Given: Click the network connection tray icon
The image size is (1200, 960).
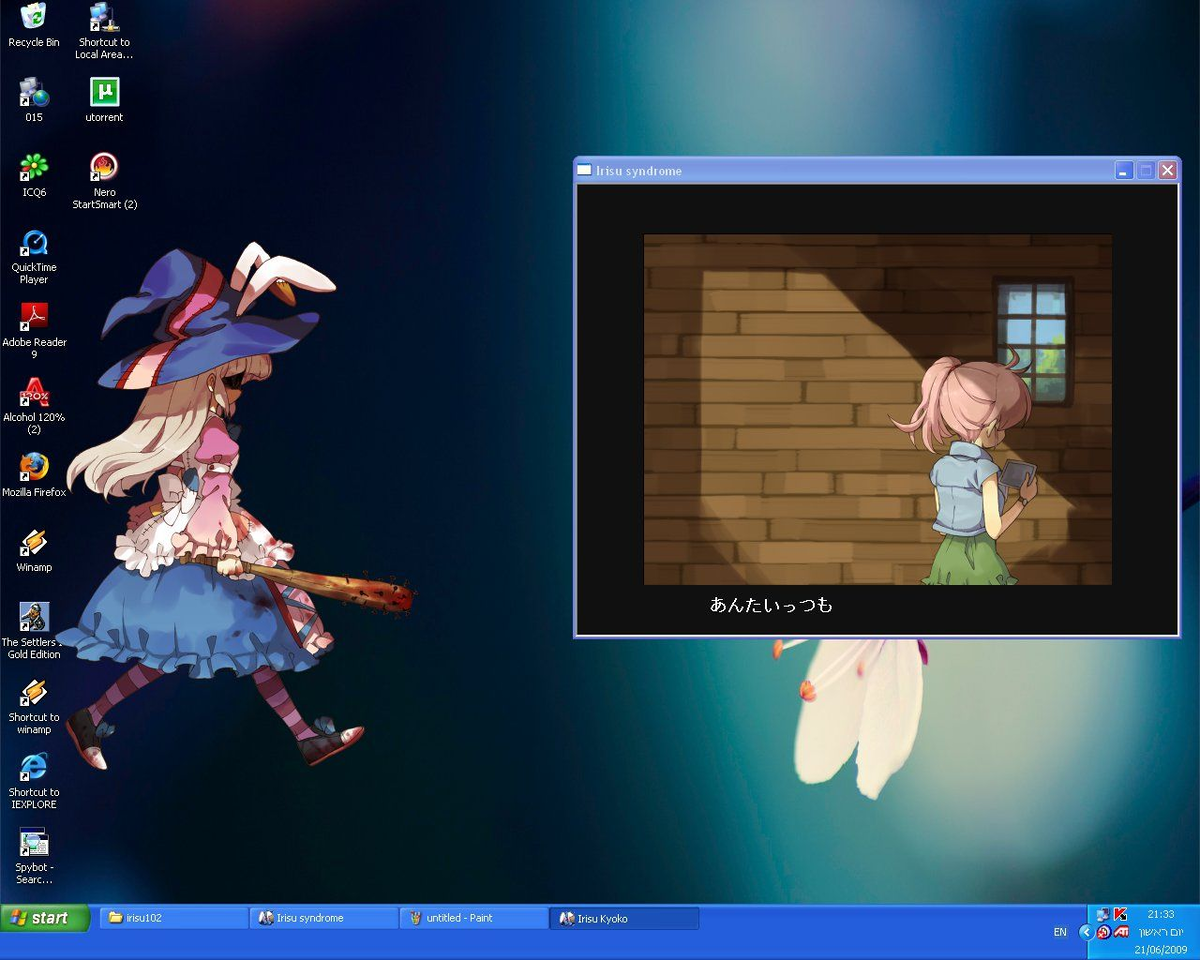Looking at the screenshot, I should point(1103,914).
